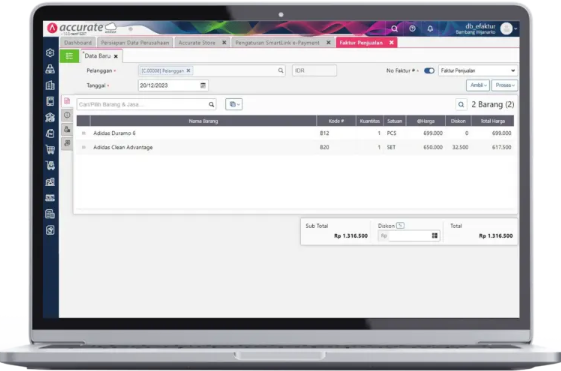Click the Diskon calculator grid icon
561x371 pixels.
click(x=434, y=235)
